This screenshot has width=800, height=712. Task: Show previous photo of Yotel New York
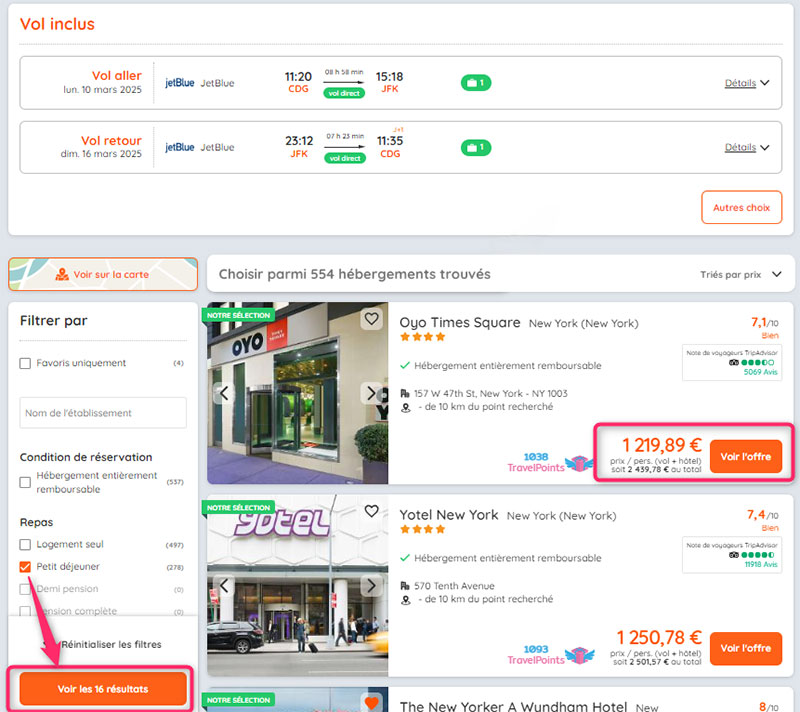223,585
